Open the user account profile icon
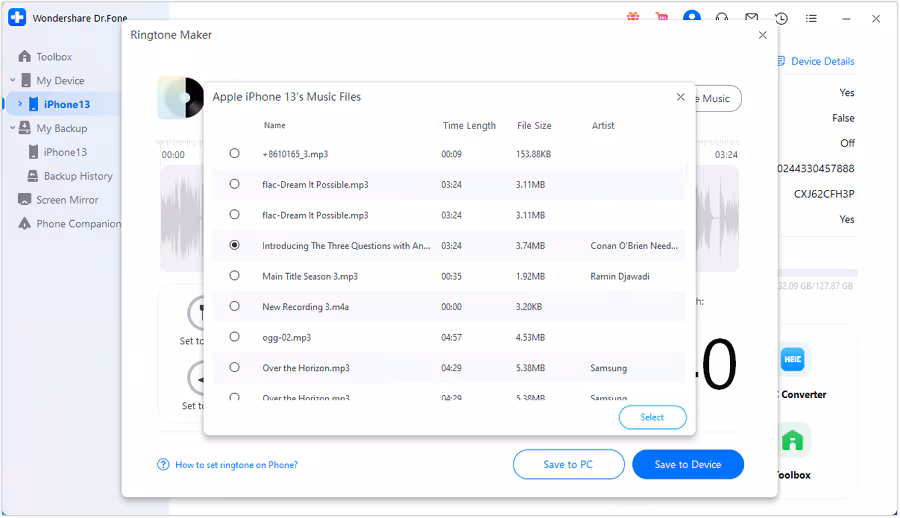Image resolution: width=900 pixels, height=518 pixels. click(x=692, y=17)
